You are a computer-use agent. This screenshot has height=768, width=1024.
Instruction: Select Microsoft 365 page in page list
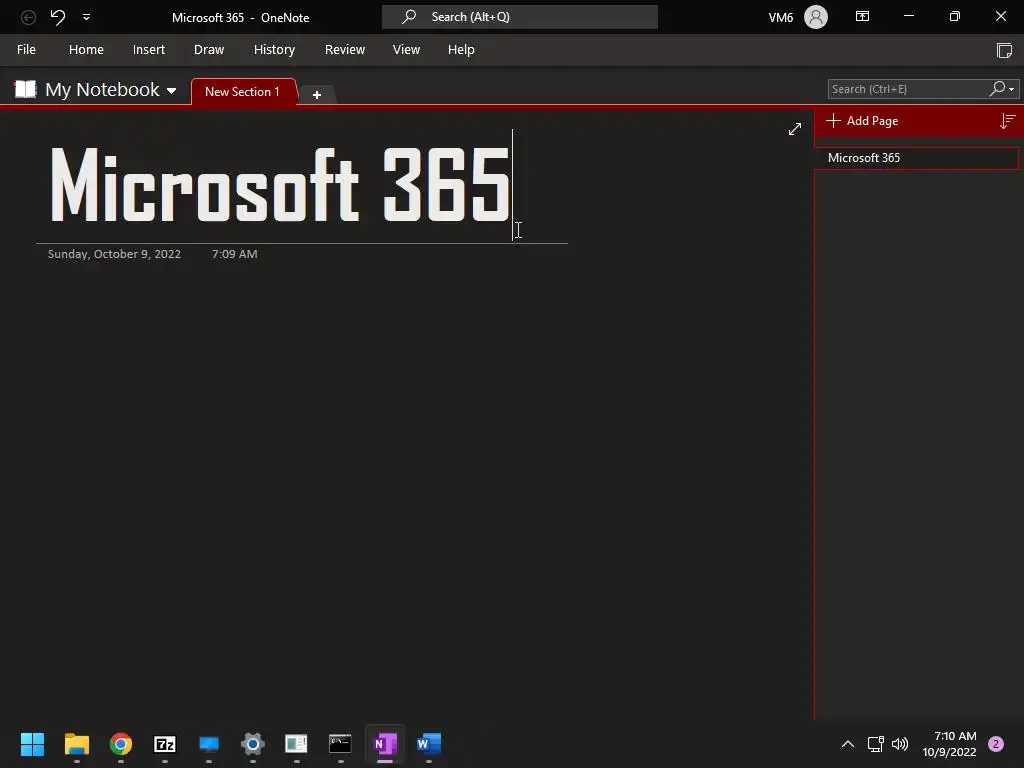point(916,158)
